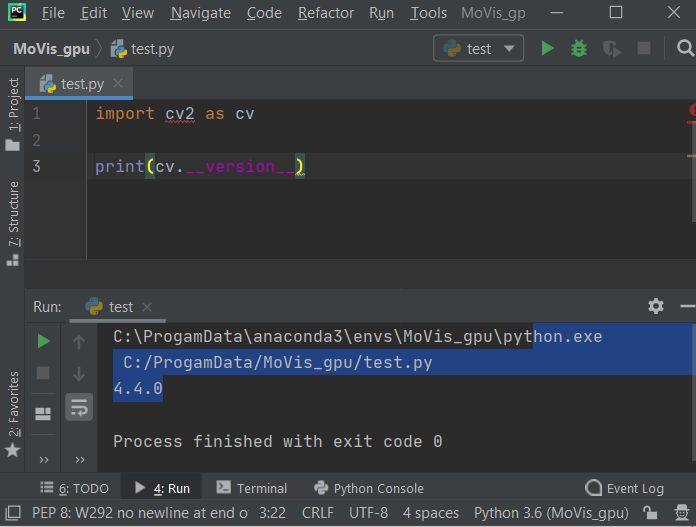This screenshot has height=527, width=696.
Task: Open the View menu
Action: point(138,13)
